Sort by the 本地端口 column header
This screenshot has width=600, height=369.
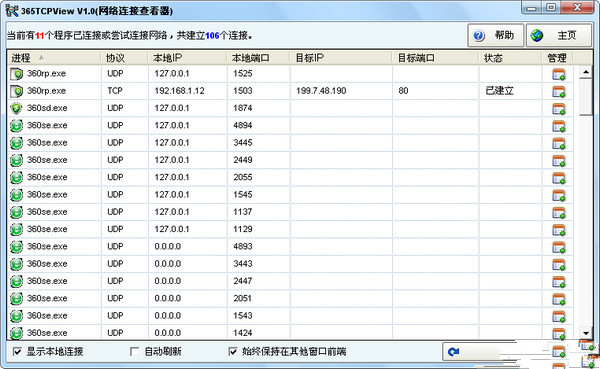click(258, 58)
